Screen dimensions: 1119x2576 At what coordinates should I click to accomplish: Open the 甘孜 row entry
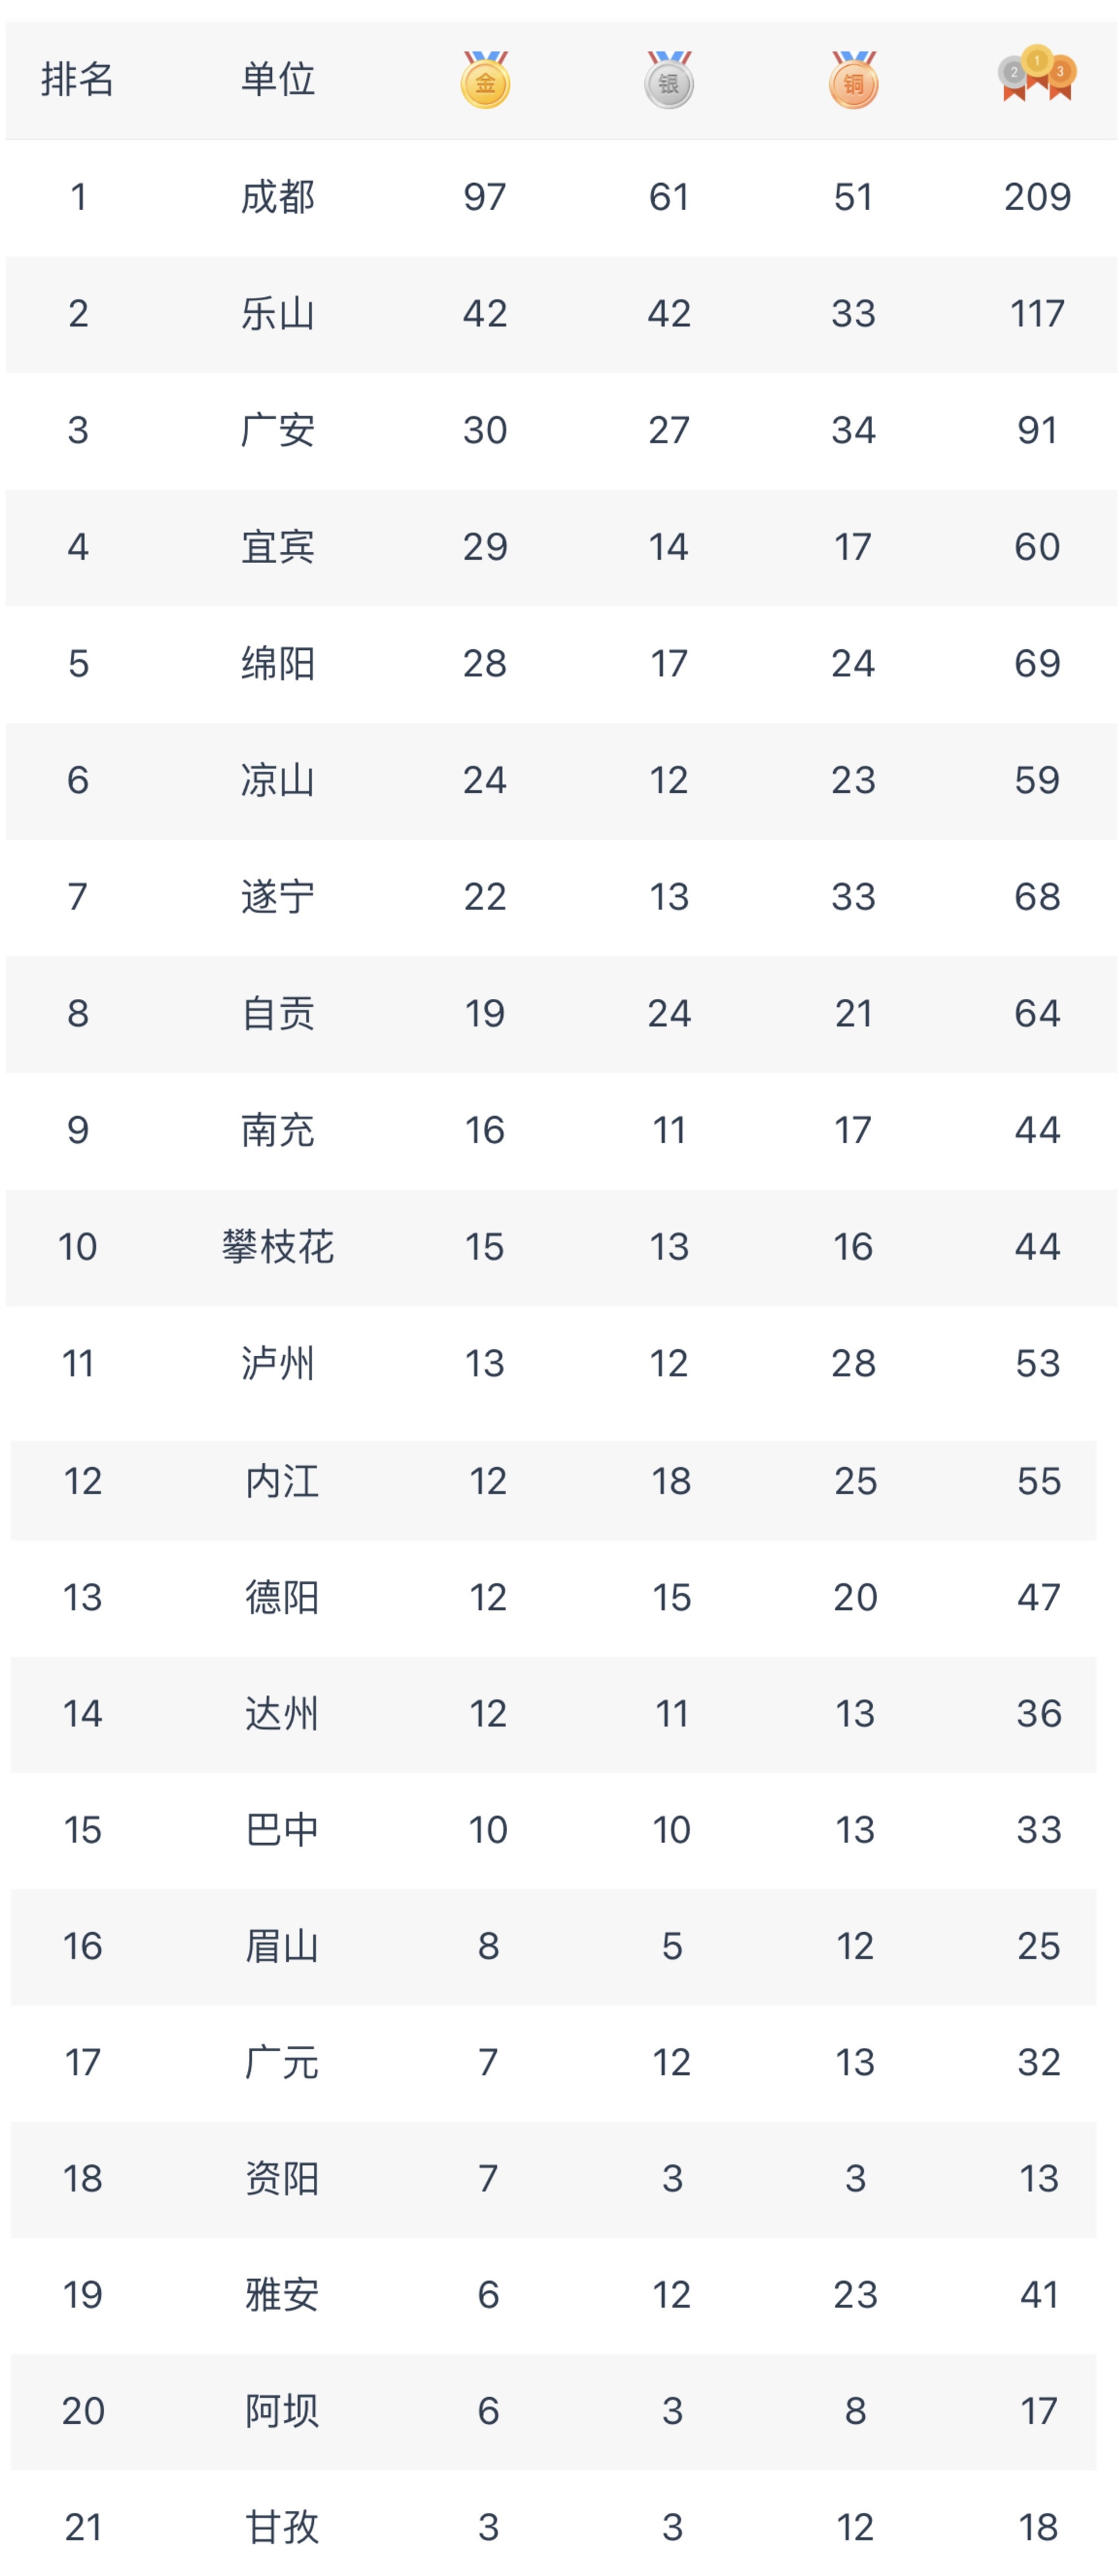click(x=282, y=2527)
